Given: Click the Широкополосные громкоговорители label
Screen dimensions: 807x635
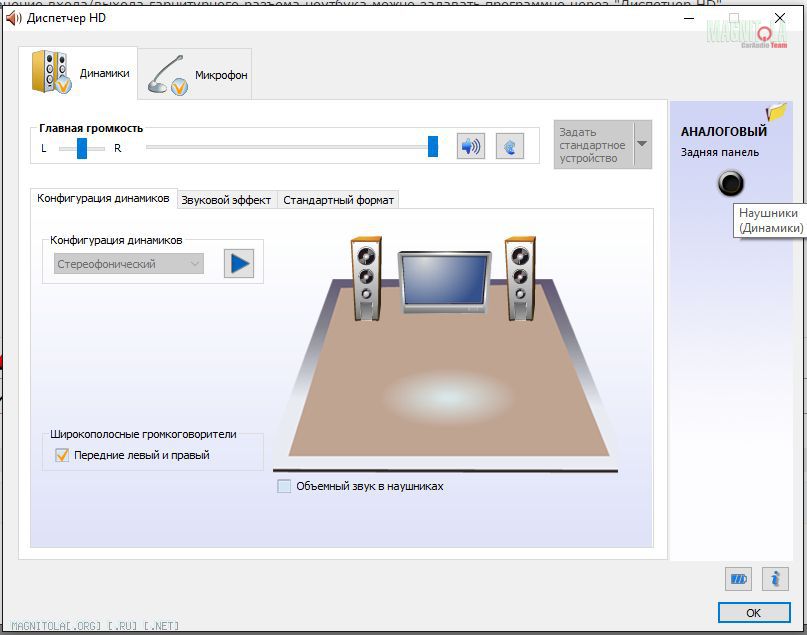Looking at the screenshot, I should [x=143, y=434].
